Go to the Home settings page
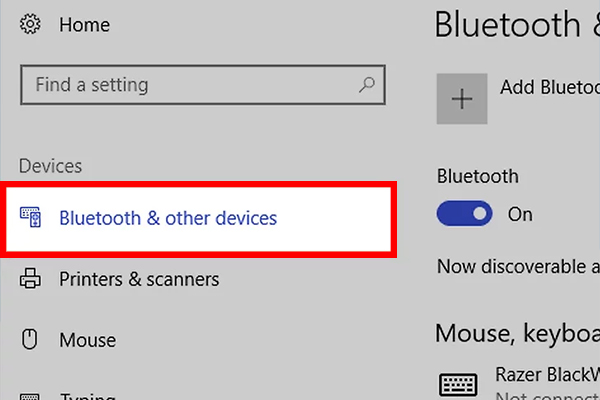This screenshot has height=400, width=600. point(84,25)
